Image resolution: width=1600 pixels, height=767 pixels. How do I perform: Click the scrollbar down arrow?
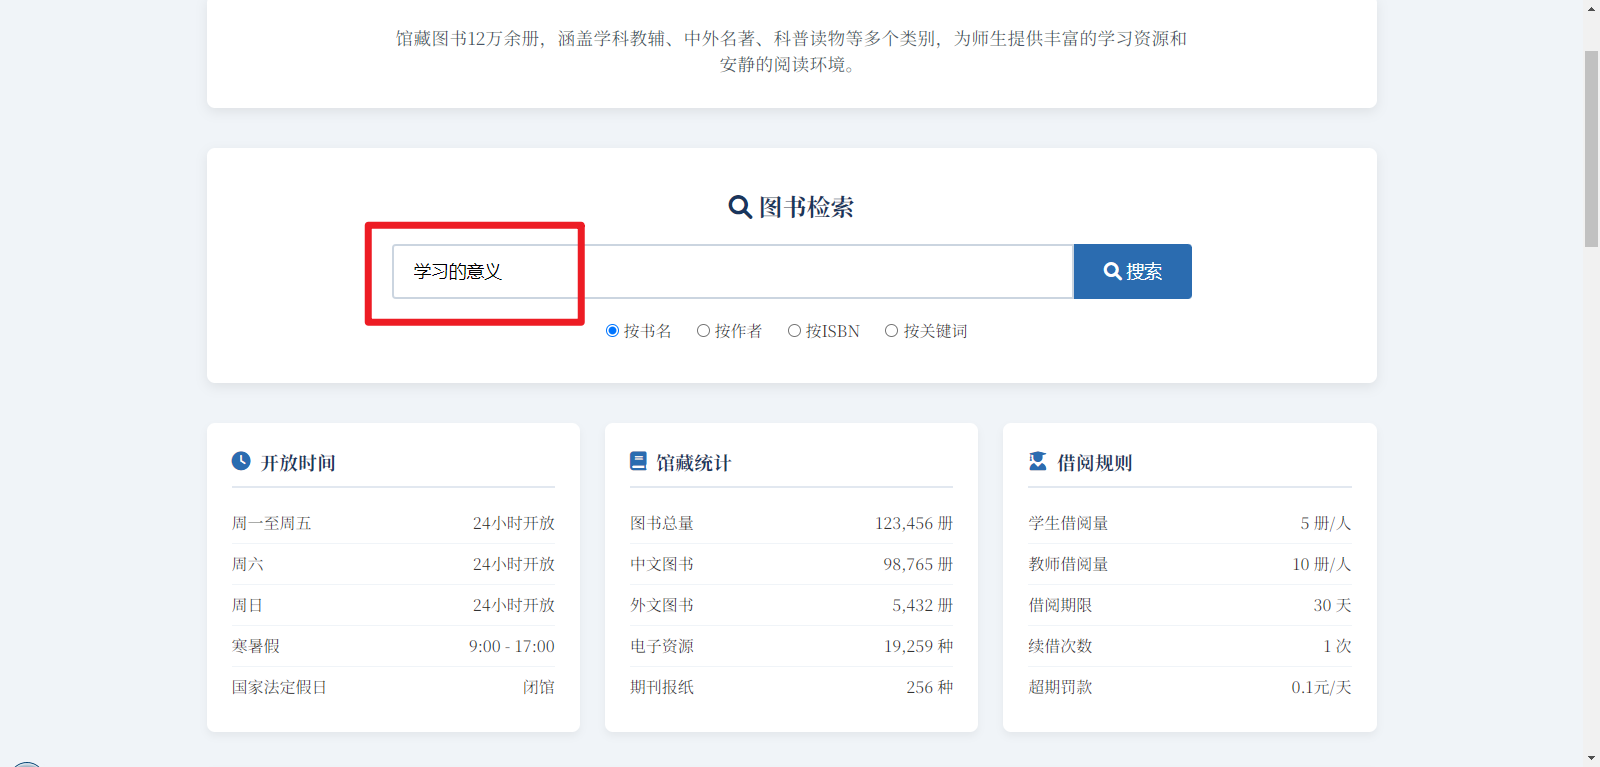pyautogui.click(x=1591, y=758)
